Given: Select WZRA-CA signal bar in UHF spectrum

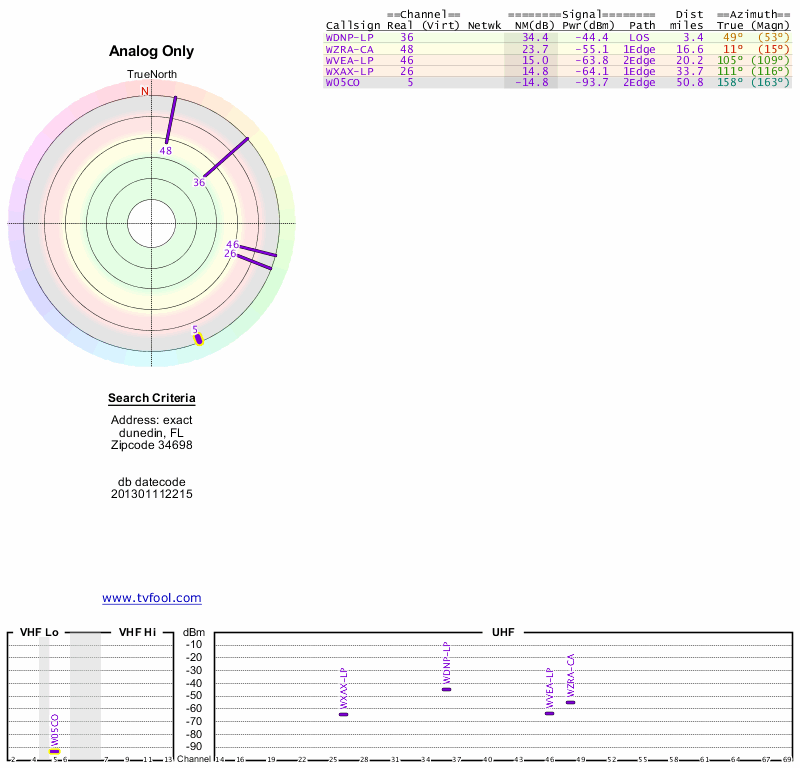Looking at the screenshot, I should tap(570, 702).
